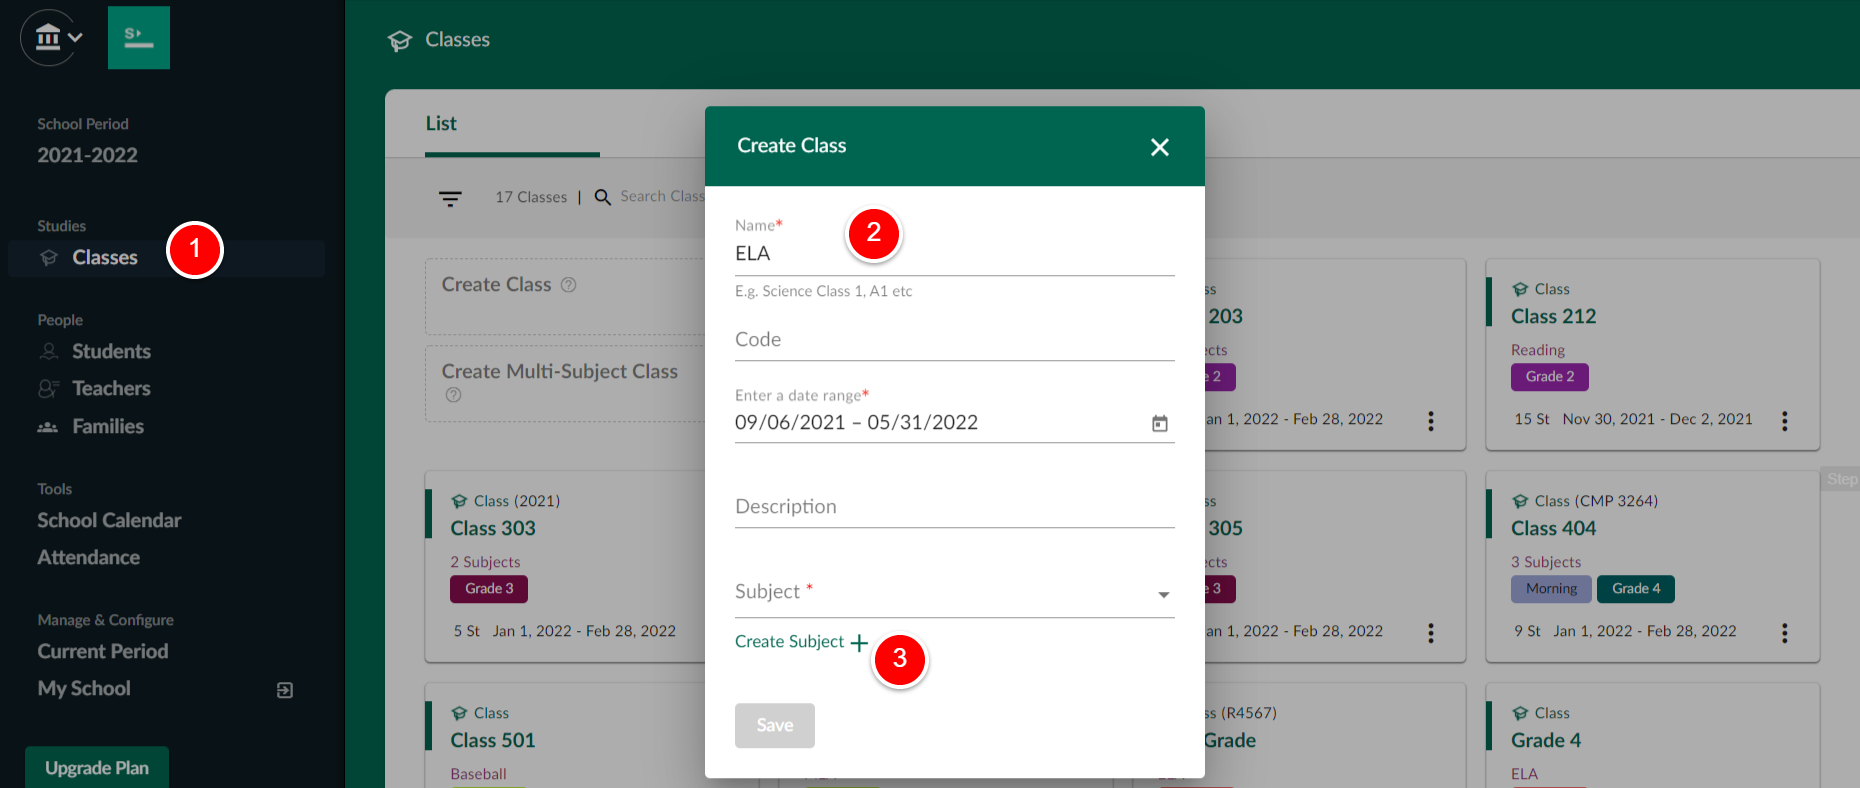The height and width of the screenshot is (788, 1860).
Task: Expand the Subject dropdown
Action: tap(954, 592)
